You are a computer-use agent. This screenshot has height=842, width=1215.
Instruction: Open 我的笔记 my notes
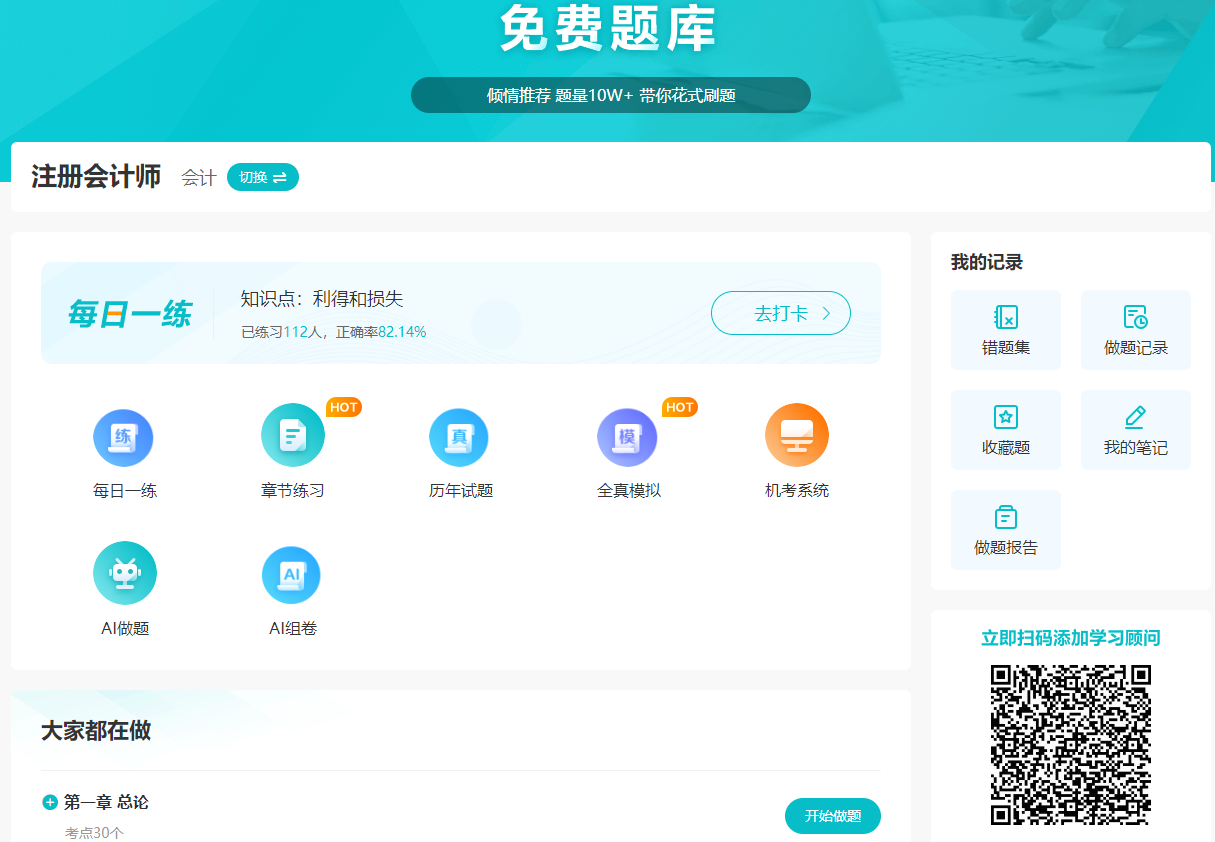1135,429
